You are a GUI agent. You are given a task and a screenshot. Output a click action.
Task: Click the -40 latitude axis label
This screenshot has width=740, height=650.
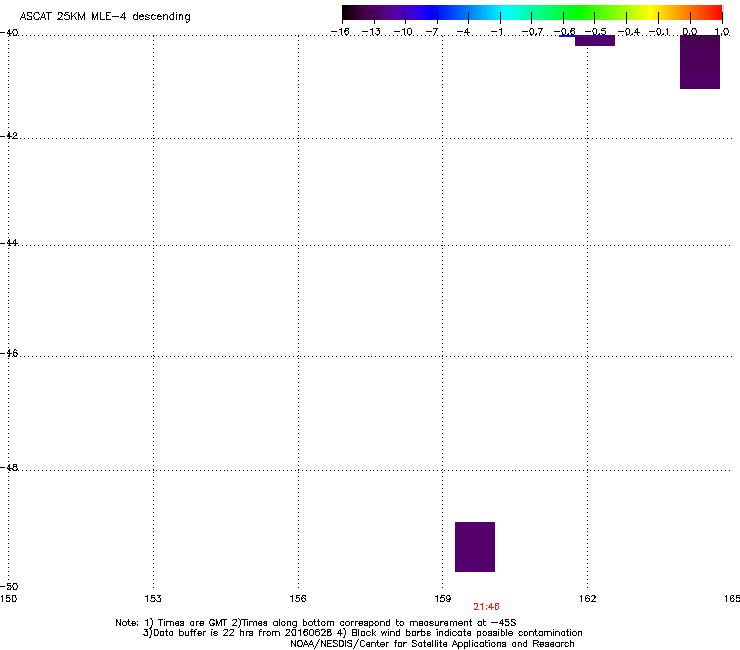[x=9, y=33]
